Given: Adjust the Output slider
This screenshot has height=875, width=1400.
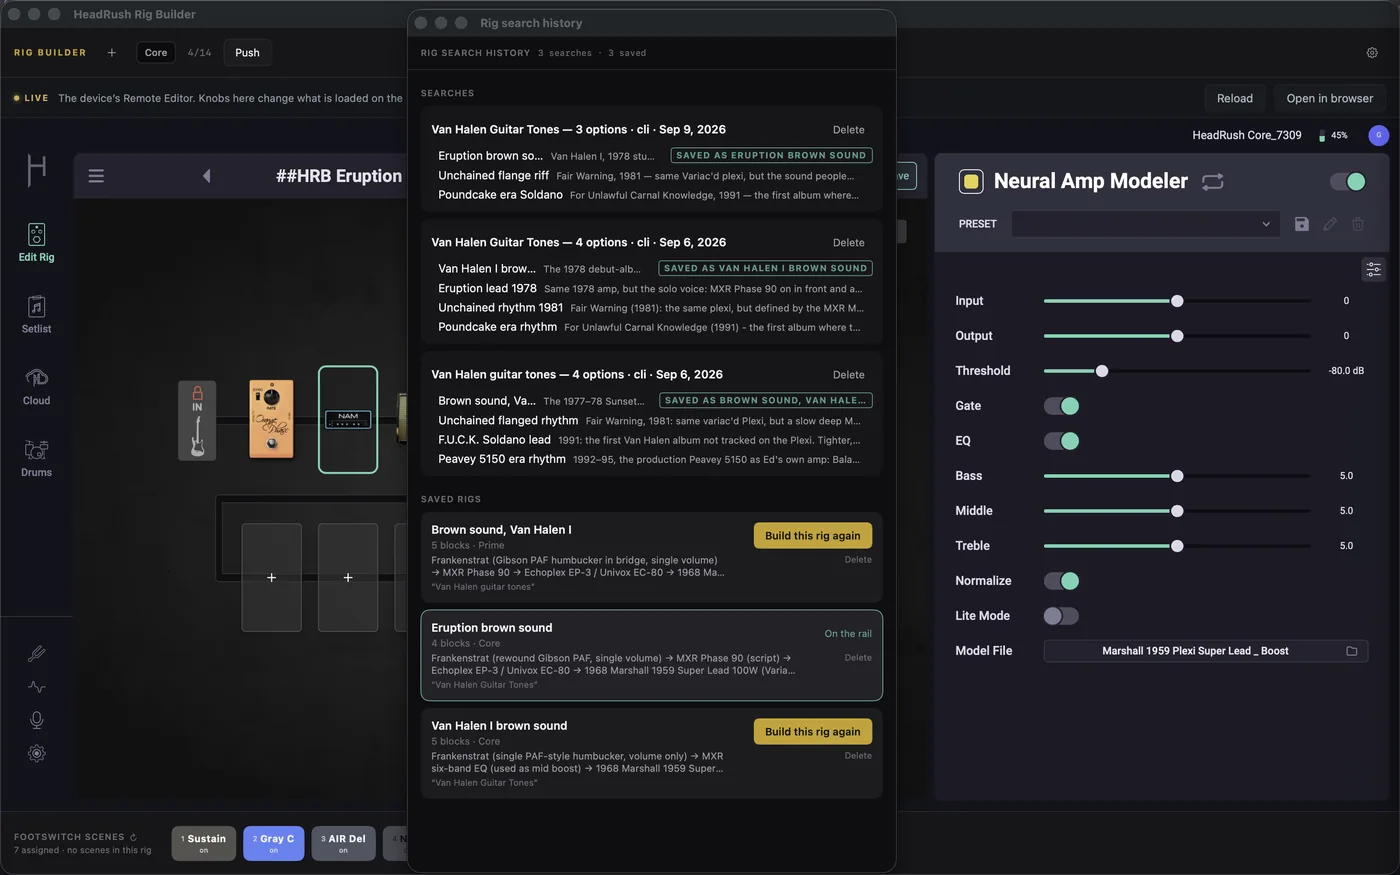Looking at the screenshot, I should pyautogui.click(x=1177, y=336).
